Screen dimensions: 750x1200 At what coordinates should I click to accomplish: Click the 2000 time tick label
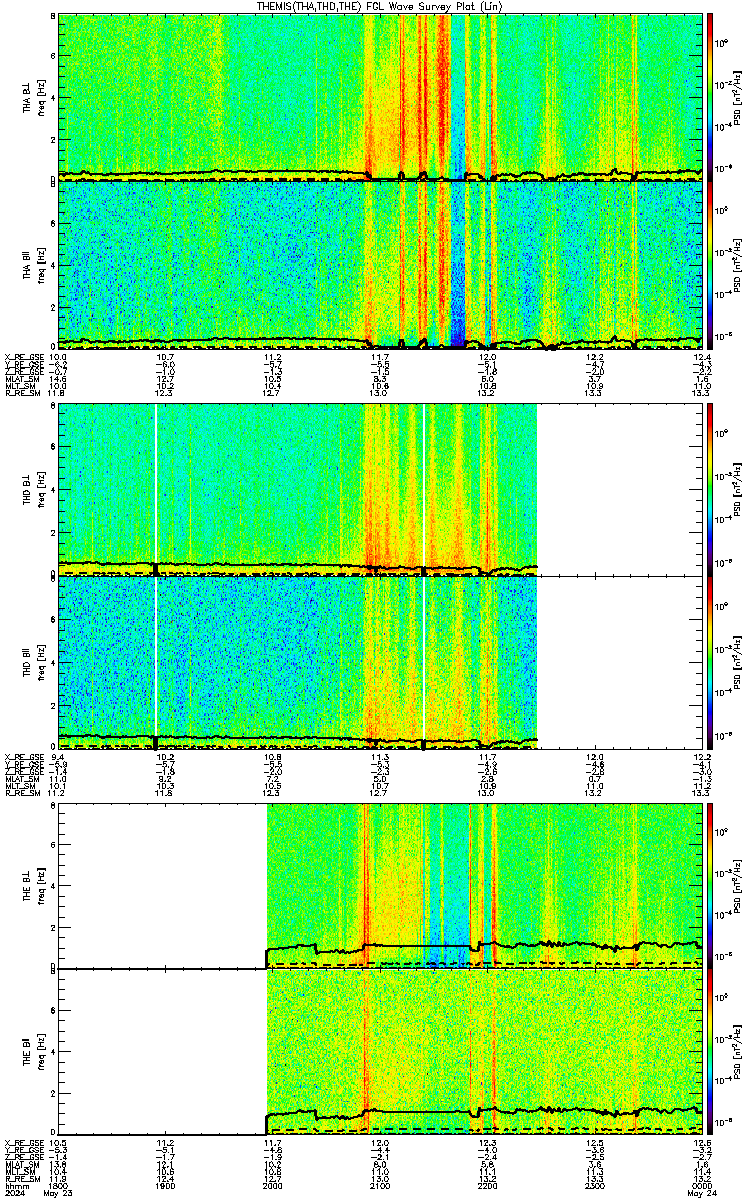[273, 1184]
